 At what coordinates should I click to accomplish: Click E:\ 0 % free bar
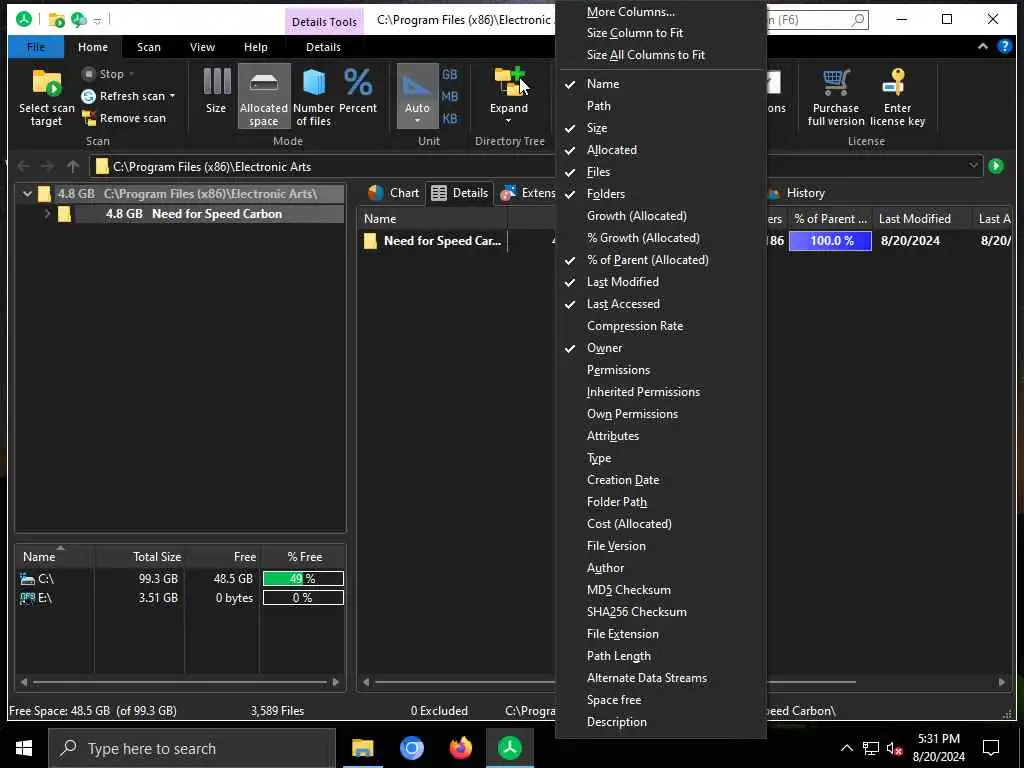pyautogui.click(x=303, y=598)
